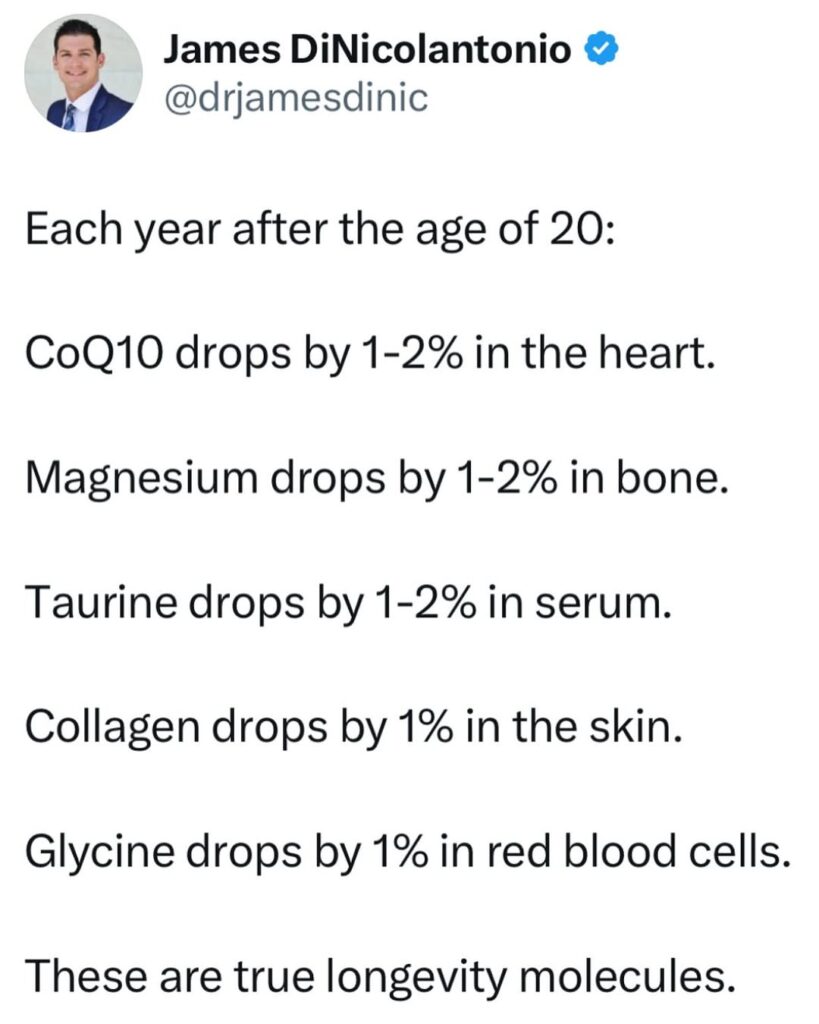
Task: Click the 1% figure in the Collagen line
Action: click(x=423, y=728)
